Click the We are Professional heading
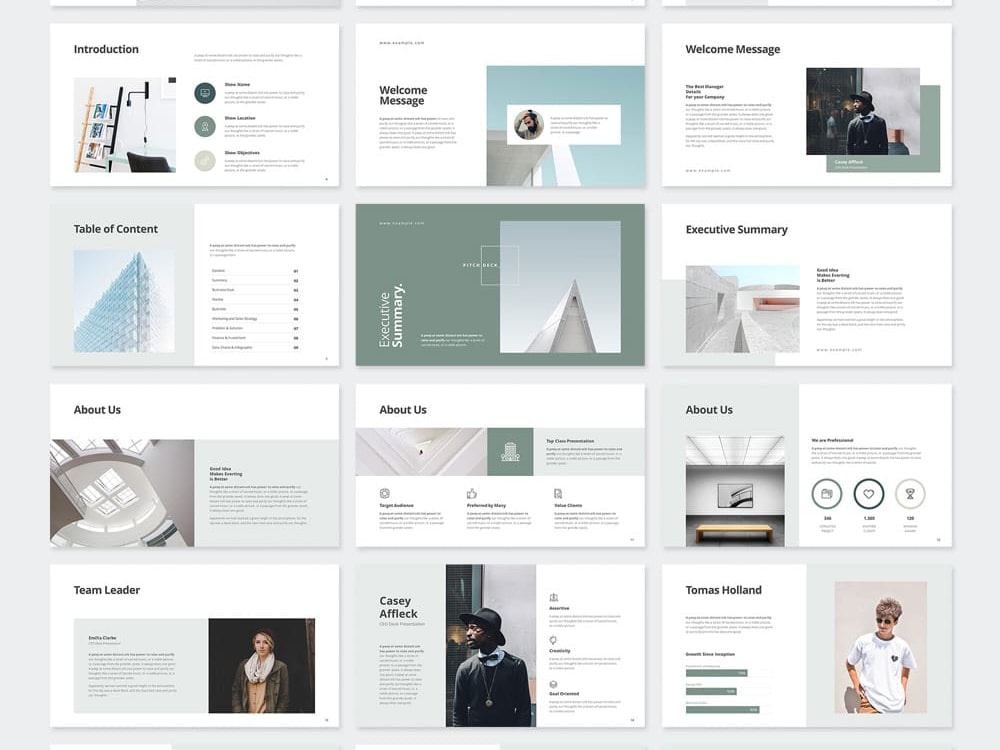Viewport: 1000px width, 750px height. point(832,440)
